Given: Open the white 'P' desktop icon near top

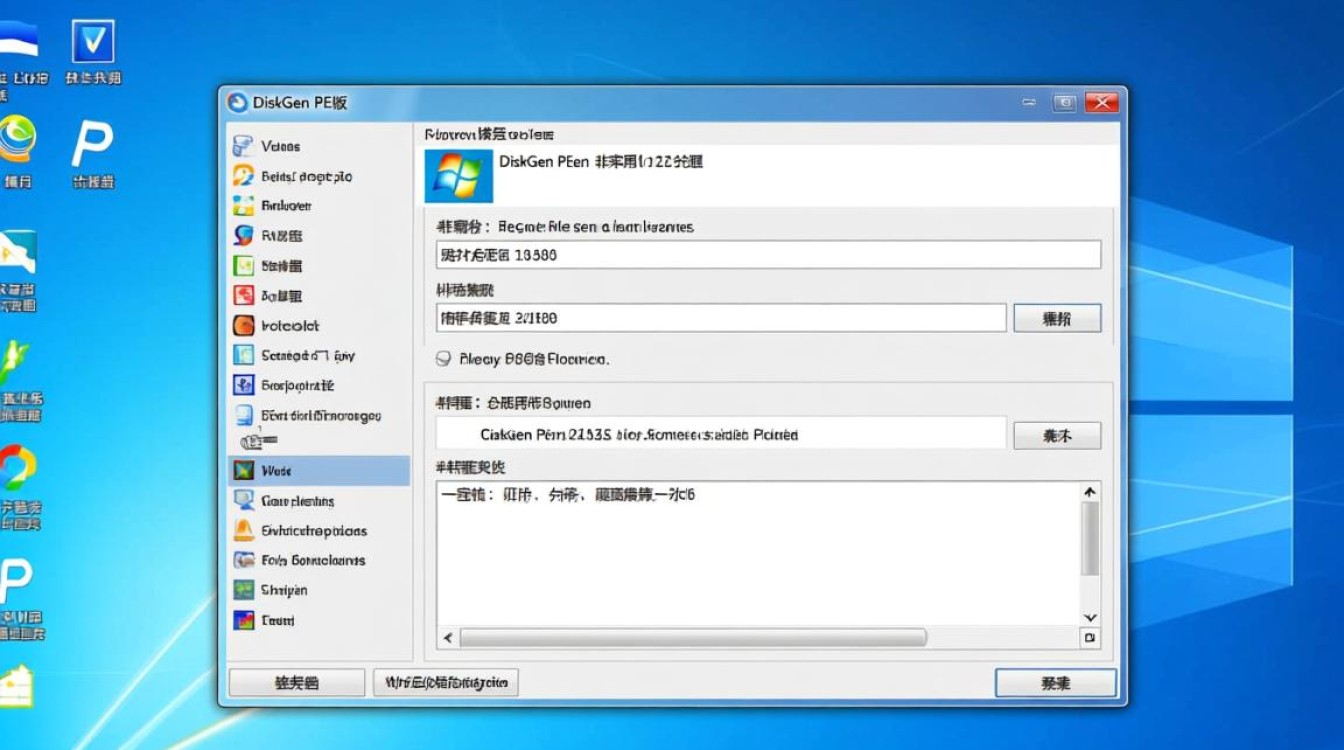Looking at the screenshot, I should point(93,145).
